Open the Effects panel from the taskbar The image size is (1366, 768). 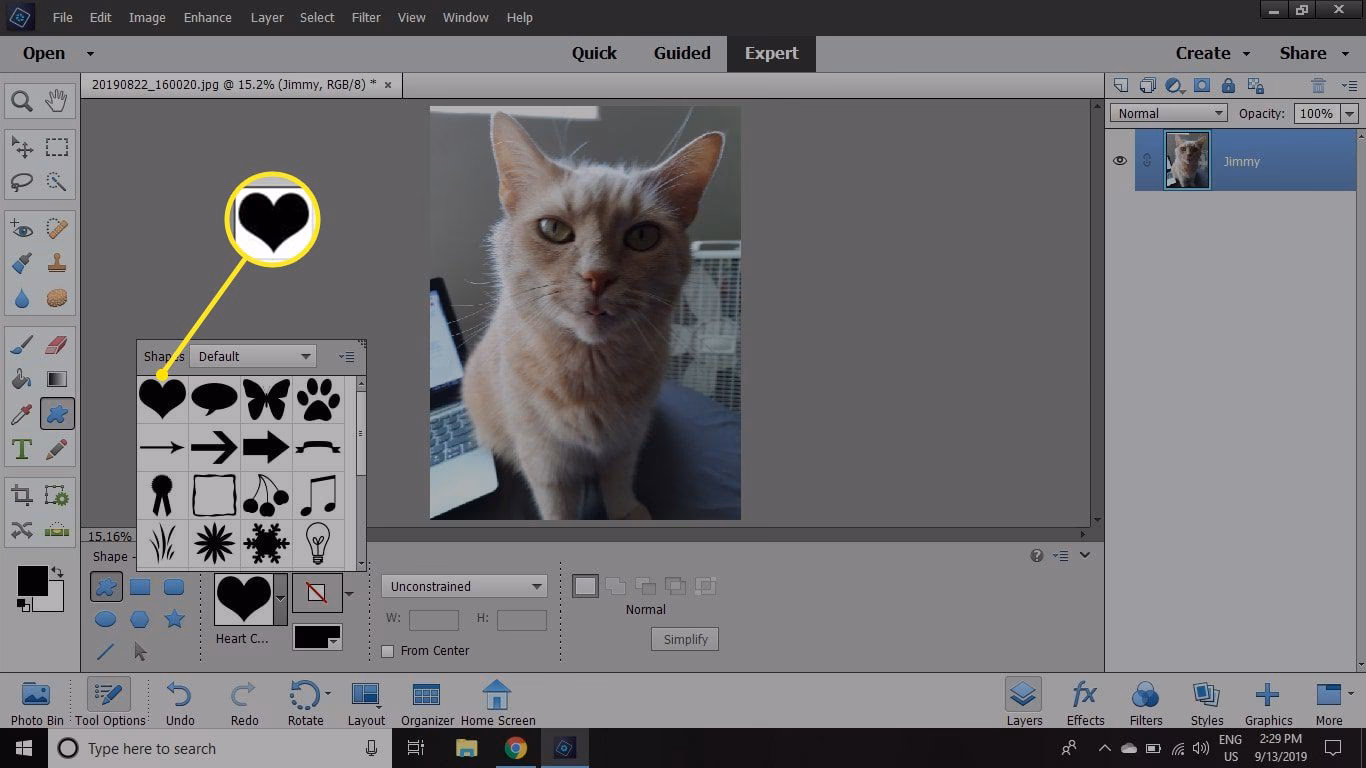[x=1084, y=700]
